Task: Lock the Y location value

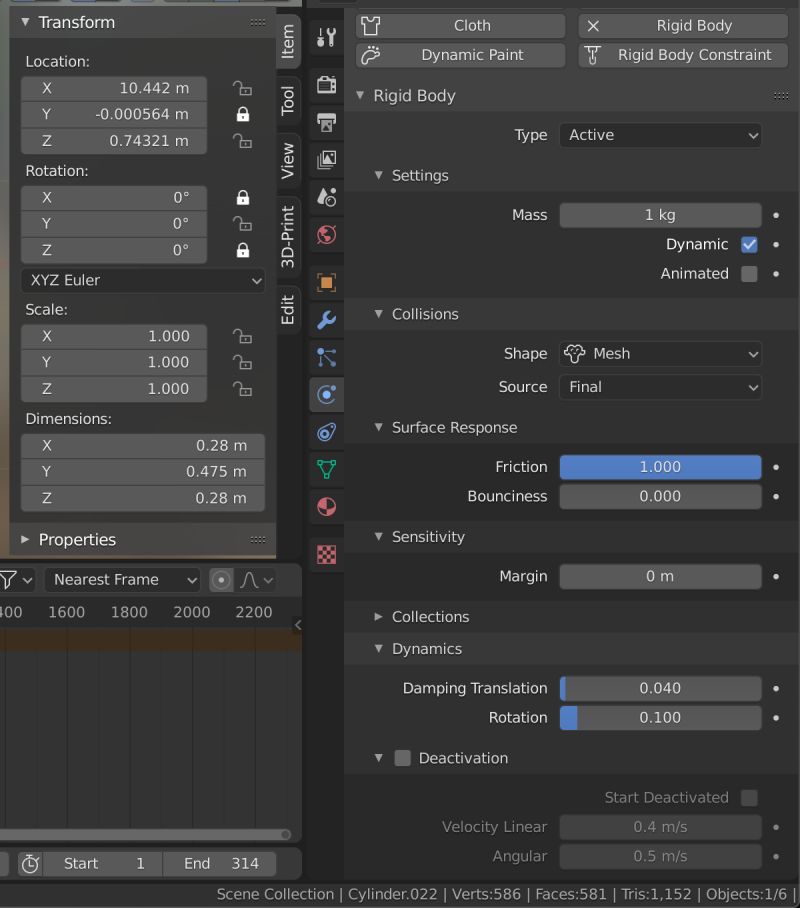Action: 241,114
